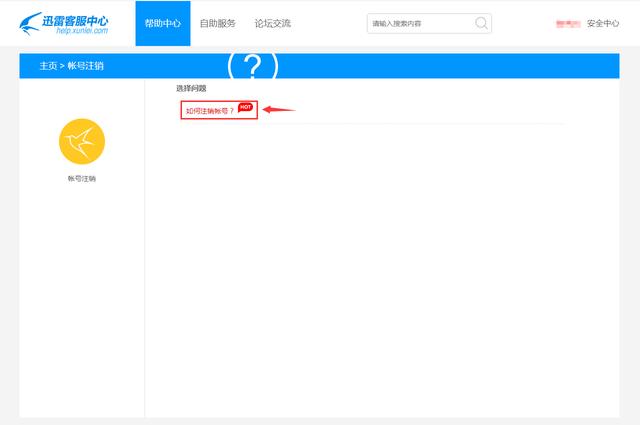The height and width of the screenshot is (425, 640).
Task: Select the 帐号注销 label under bird icon
Action: pos(82,179)
